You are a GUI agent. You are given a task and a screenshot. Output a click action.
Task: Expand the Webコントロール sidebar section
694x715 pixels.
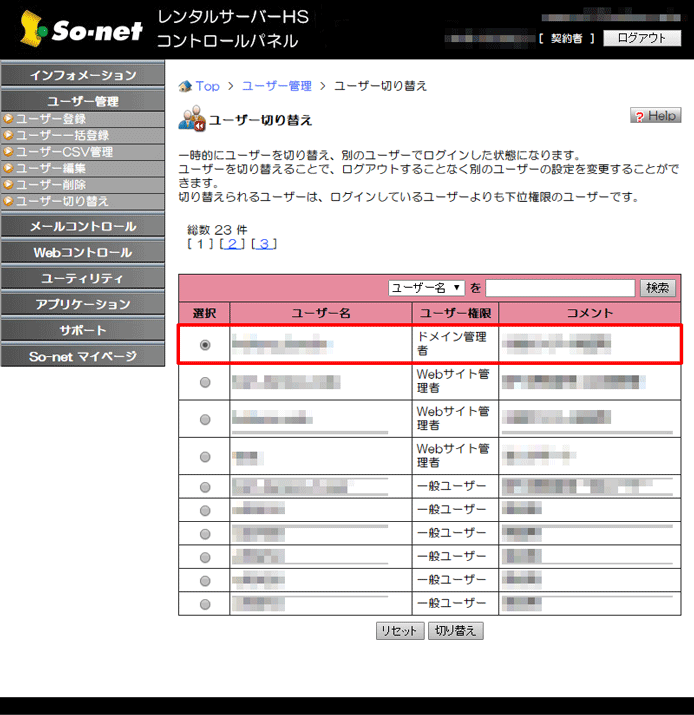pos(82,252)
